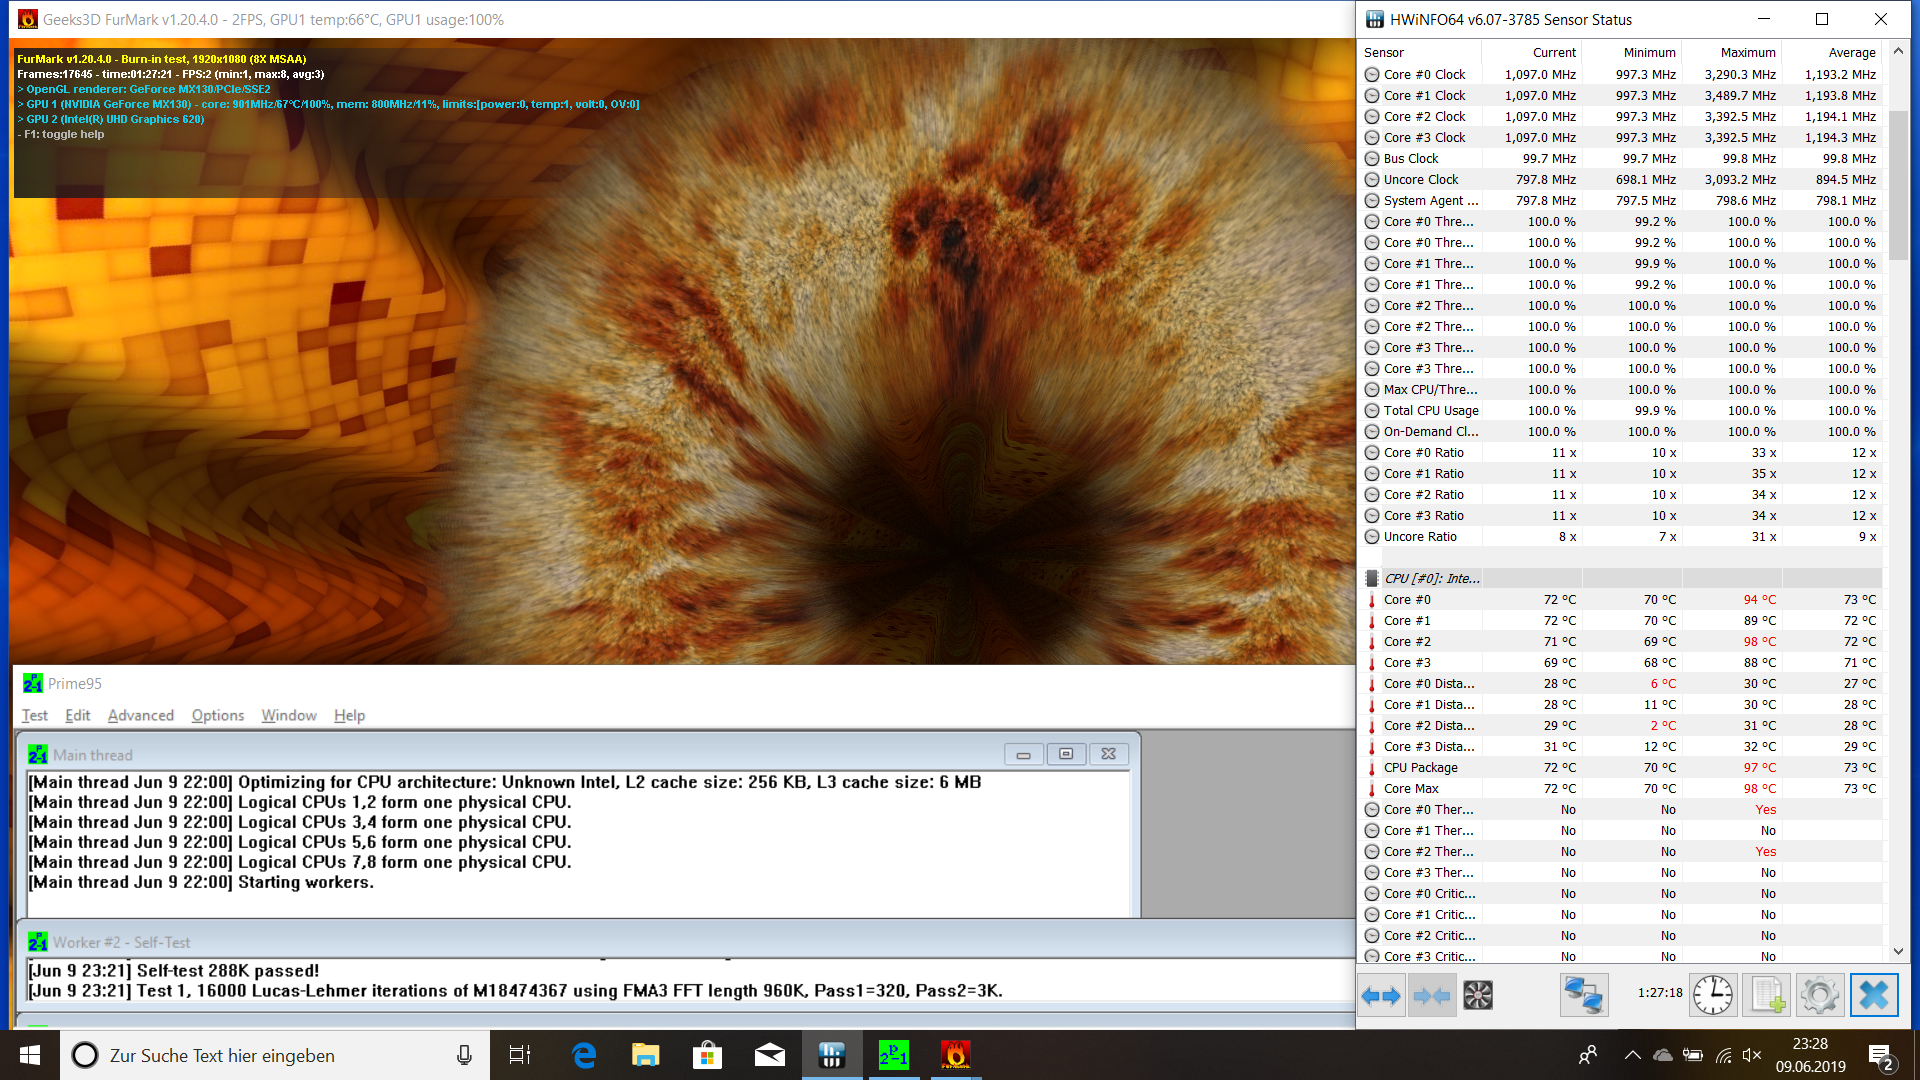Restore the Main thread child window
This screenshot has width=1920, height=1080.
1066,754
